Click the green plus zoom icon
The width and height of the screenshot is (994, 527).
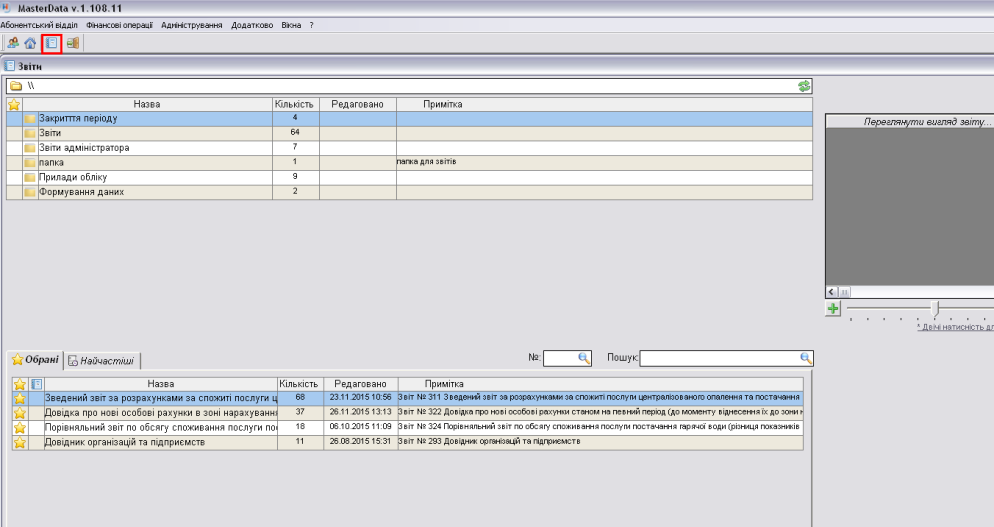[x=832, y=309]
